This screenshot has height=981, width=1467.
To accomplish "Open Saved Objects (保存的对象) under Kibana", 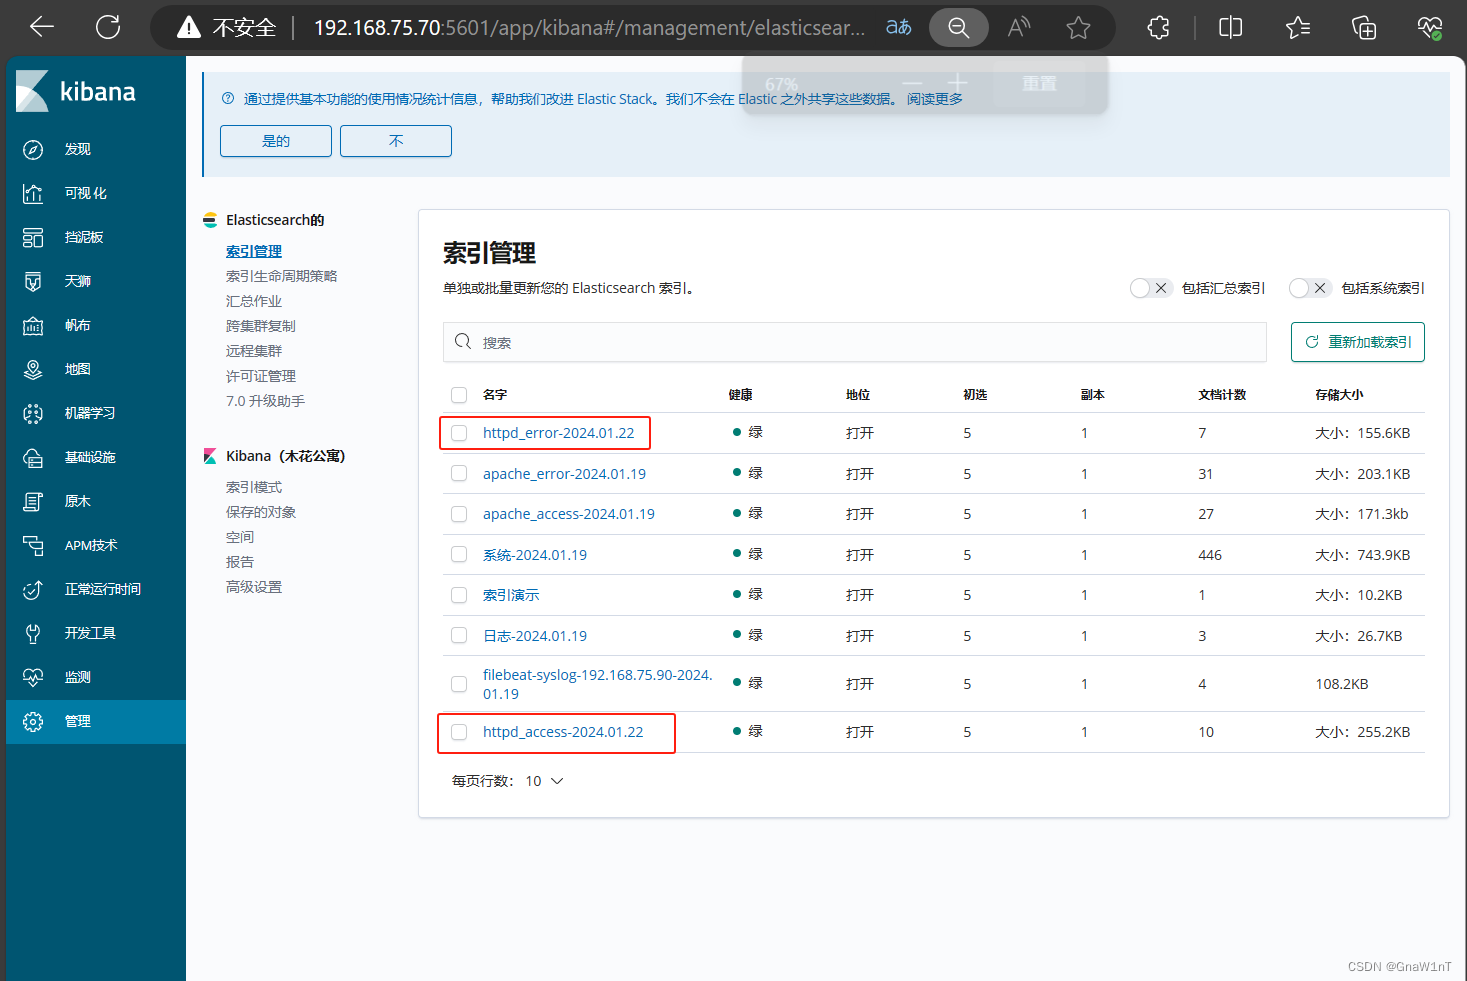I will [x=261, y=512].
